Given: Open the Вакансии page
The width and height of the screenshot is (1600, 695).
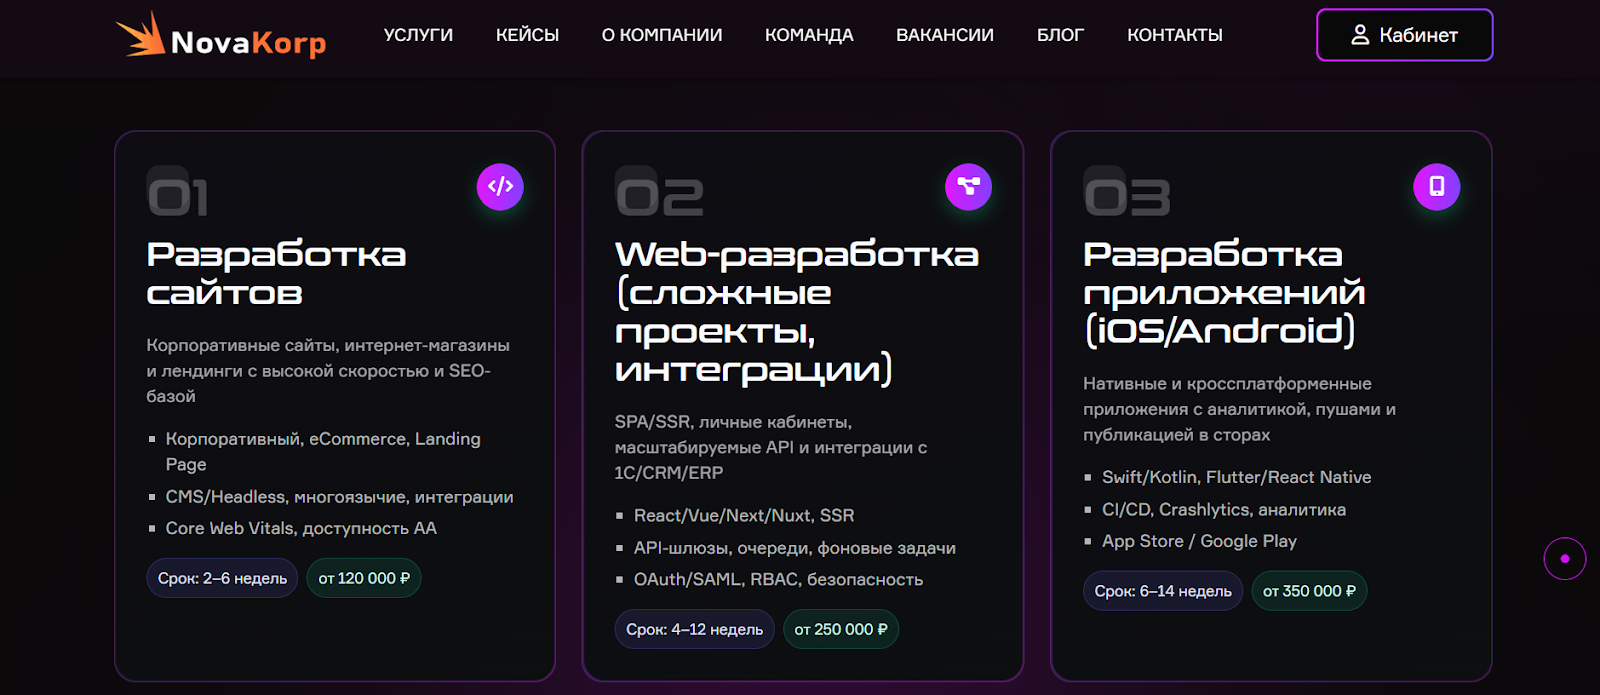Looking at the screenshot, I should pyautogui.click(x=944, y=35).
